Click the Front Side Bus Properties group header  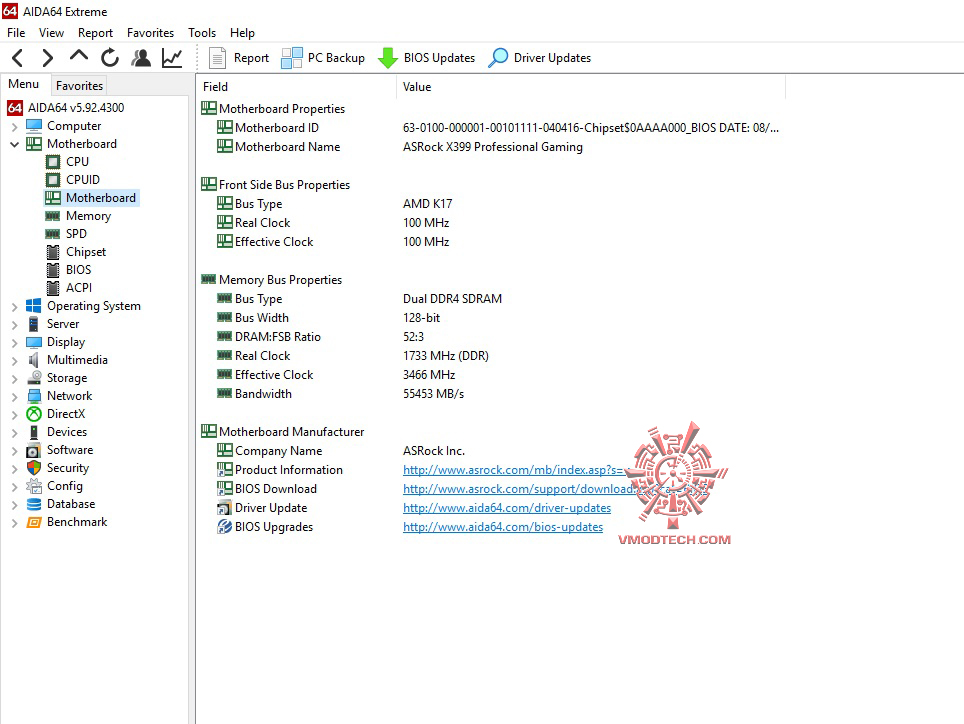tap(275, 184)
